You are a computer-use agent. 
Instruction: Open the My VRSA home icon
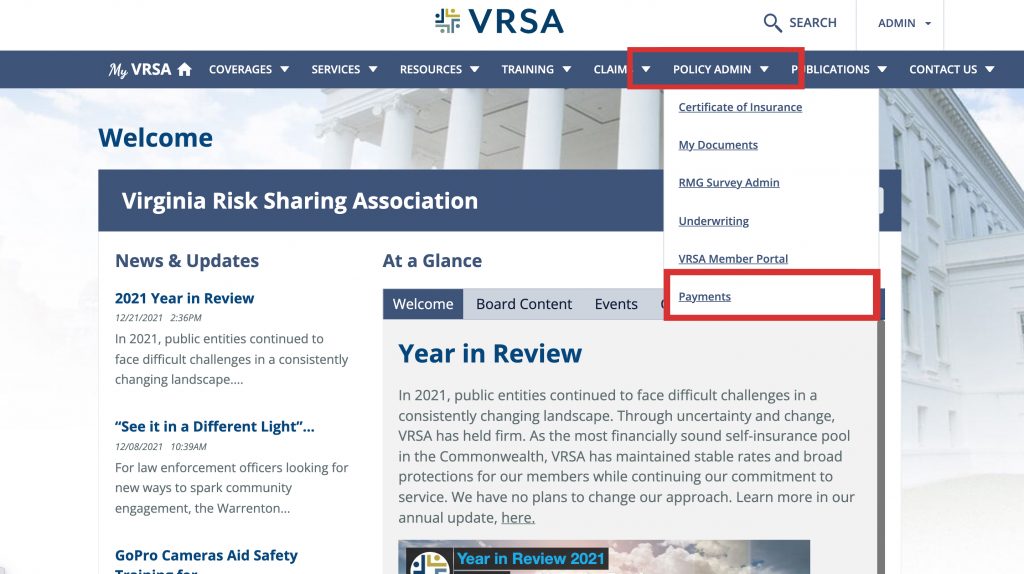coord(185,69)
